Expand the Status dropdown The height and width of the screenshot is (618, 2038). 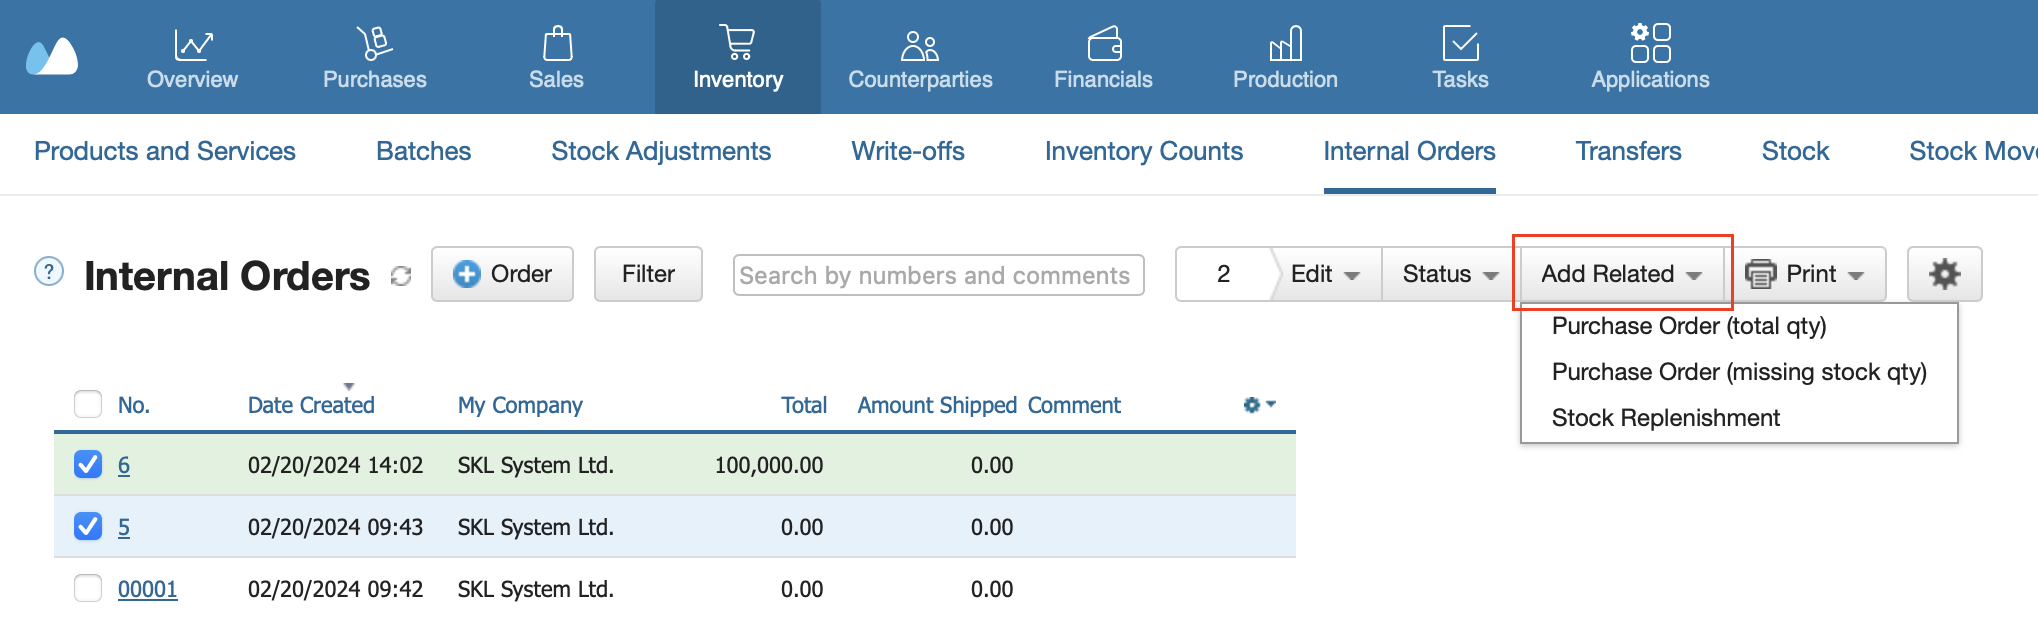[x=1449, y=274]
